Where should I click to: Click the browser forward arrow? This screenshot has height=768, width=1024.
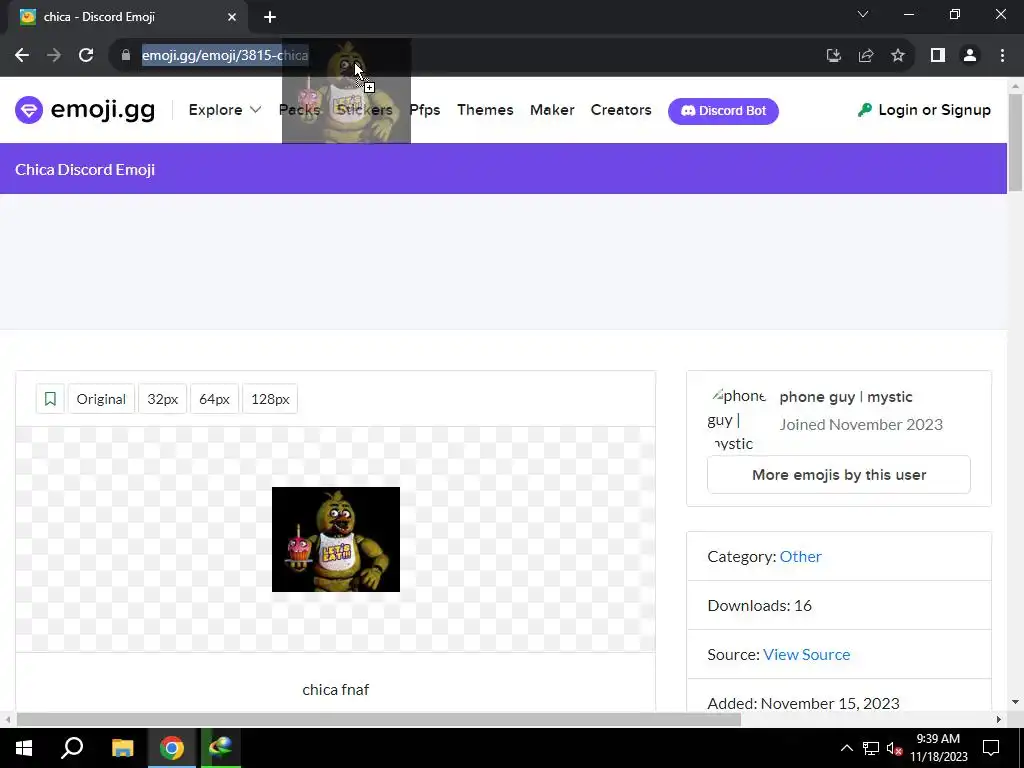[54, 56]
